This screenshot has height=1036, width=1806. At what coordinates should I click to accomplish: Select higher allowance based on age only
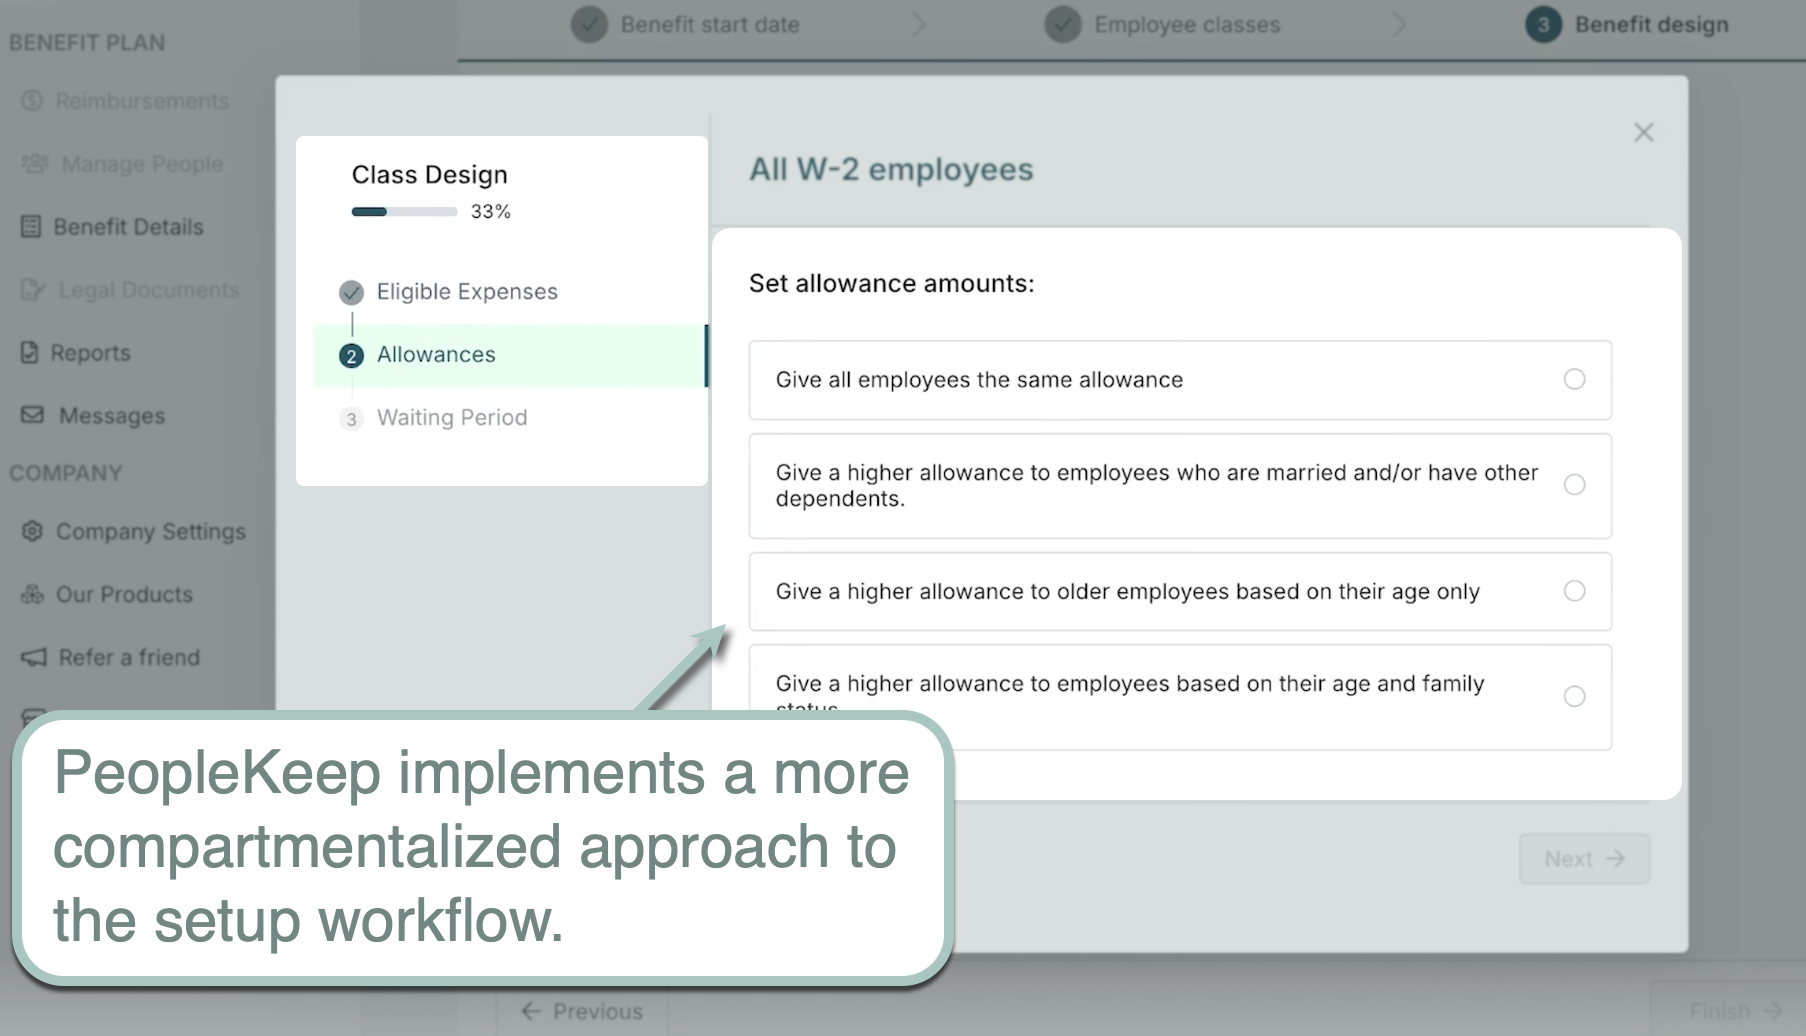[1180, 591]
